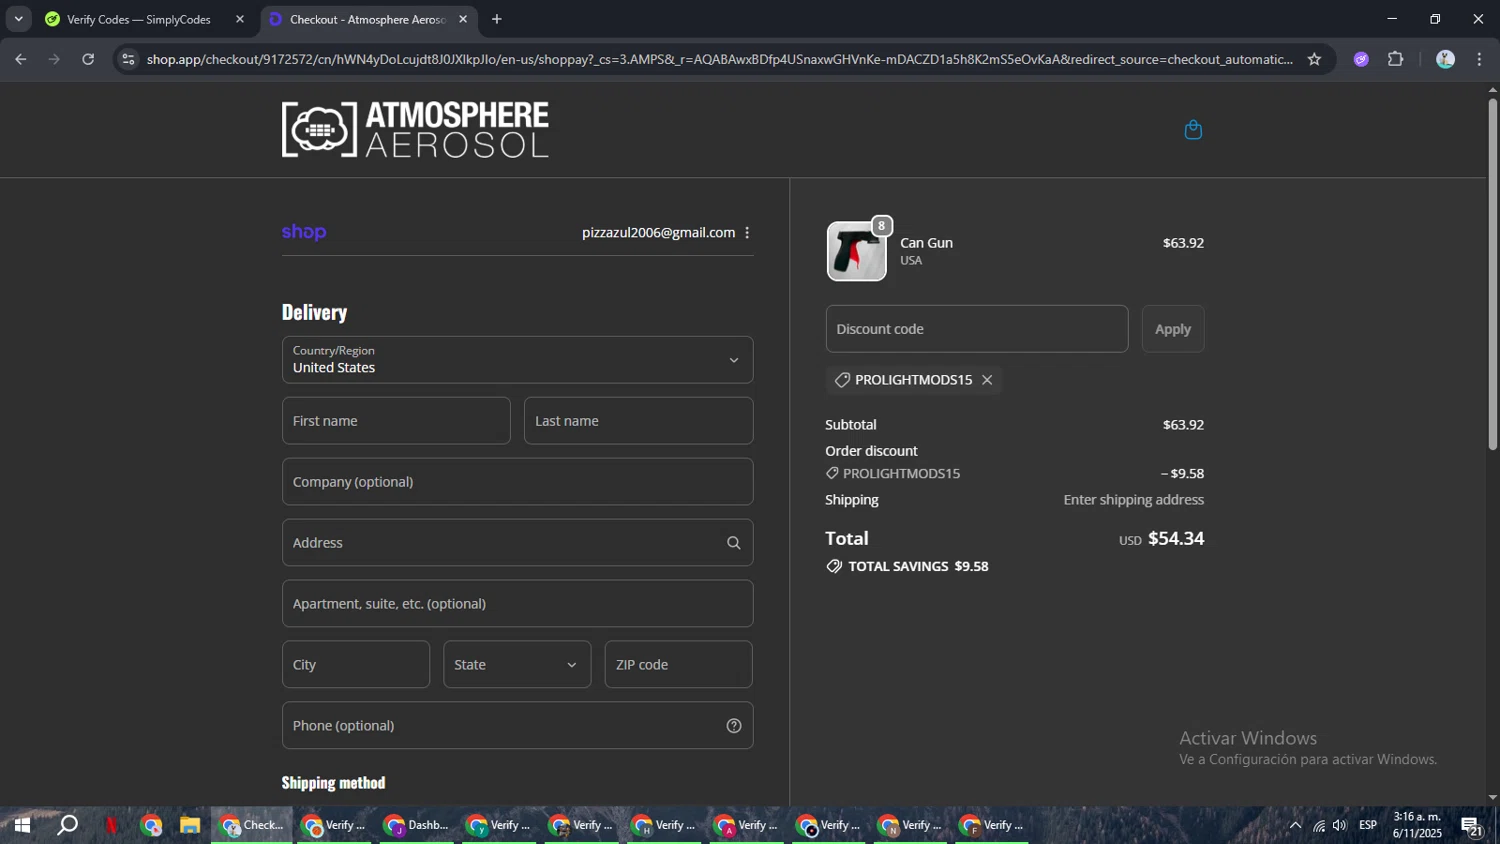1500x844 pixels.
Task: Click the TOTAL SAVINGS $9.58 text
Action: (x=918, y=566)
